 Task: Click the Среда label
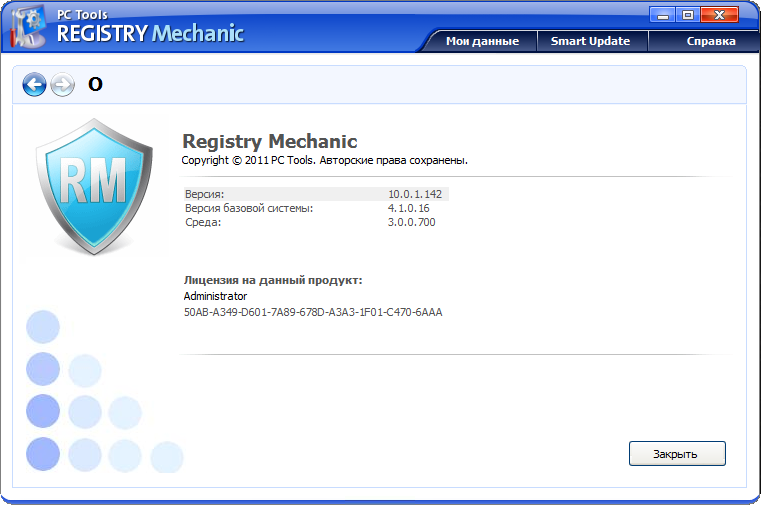click(x=203, y=223)
